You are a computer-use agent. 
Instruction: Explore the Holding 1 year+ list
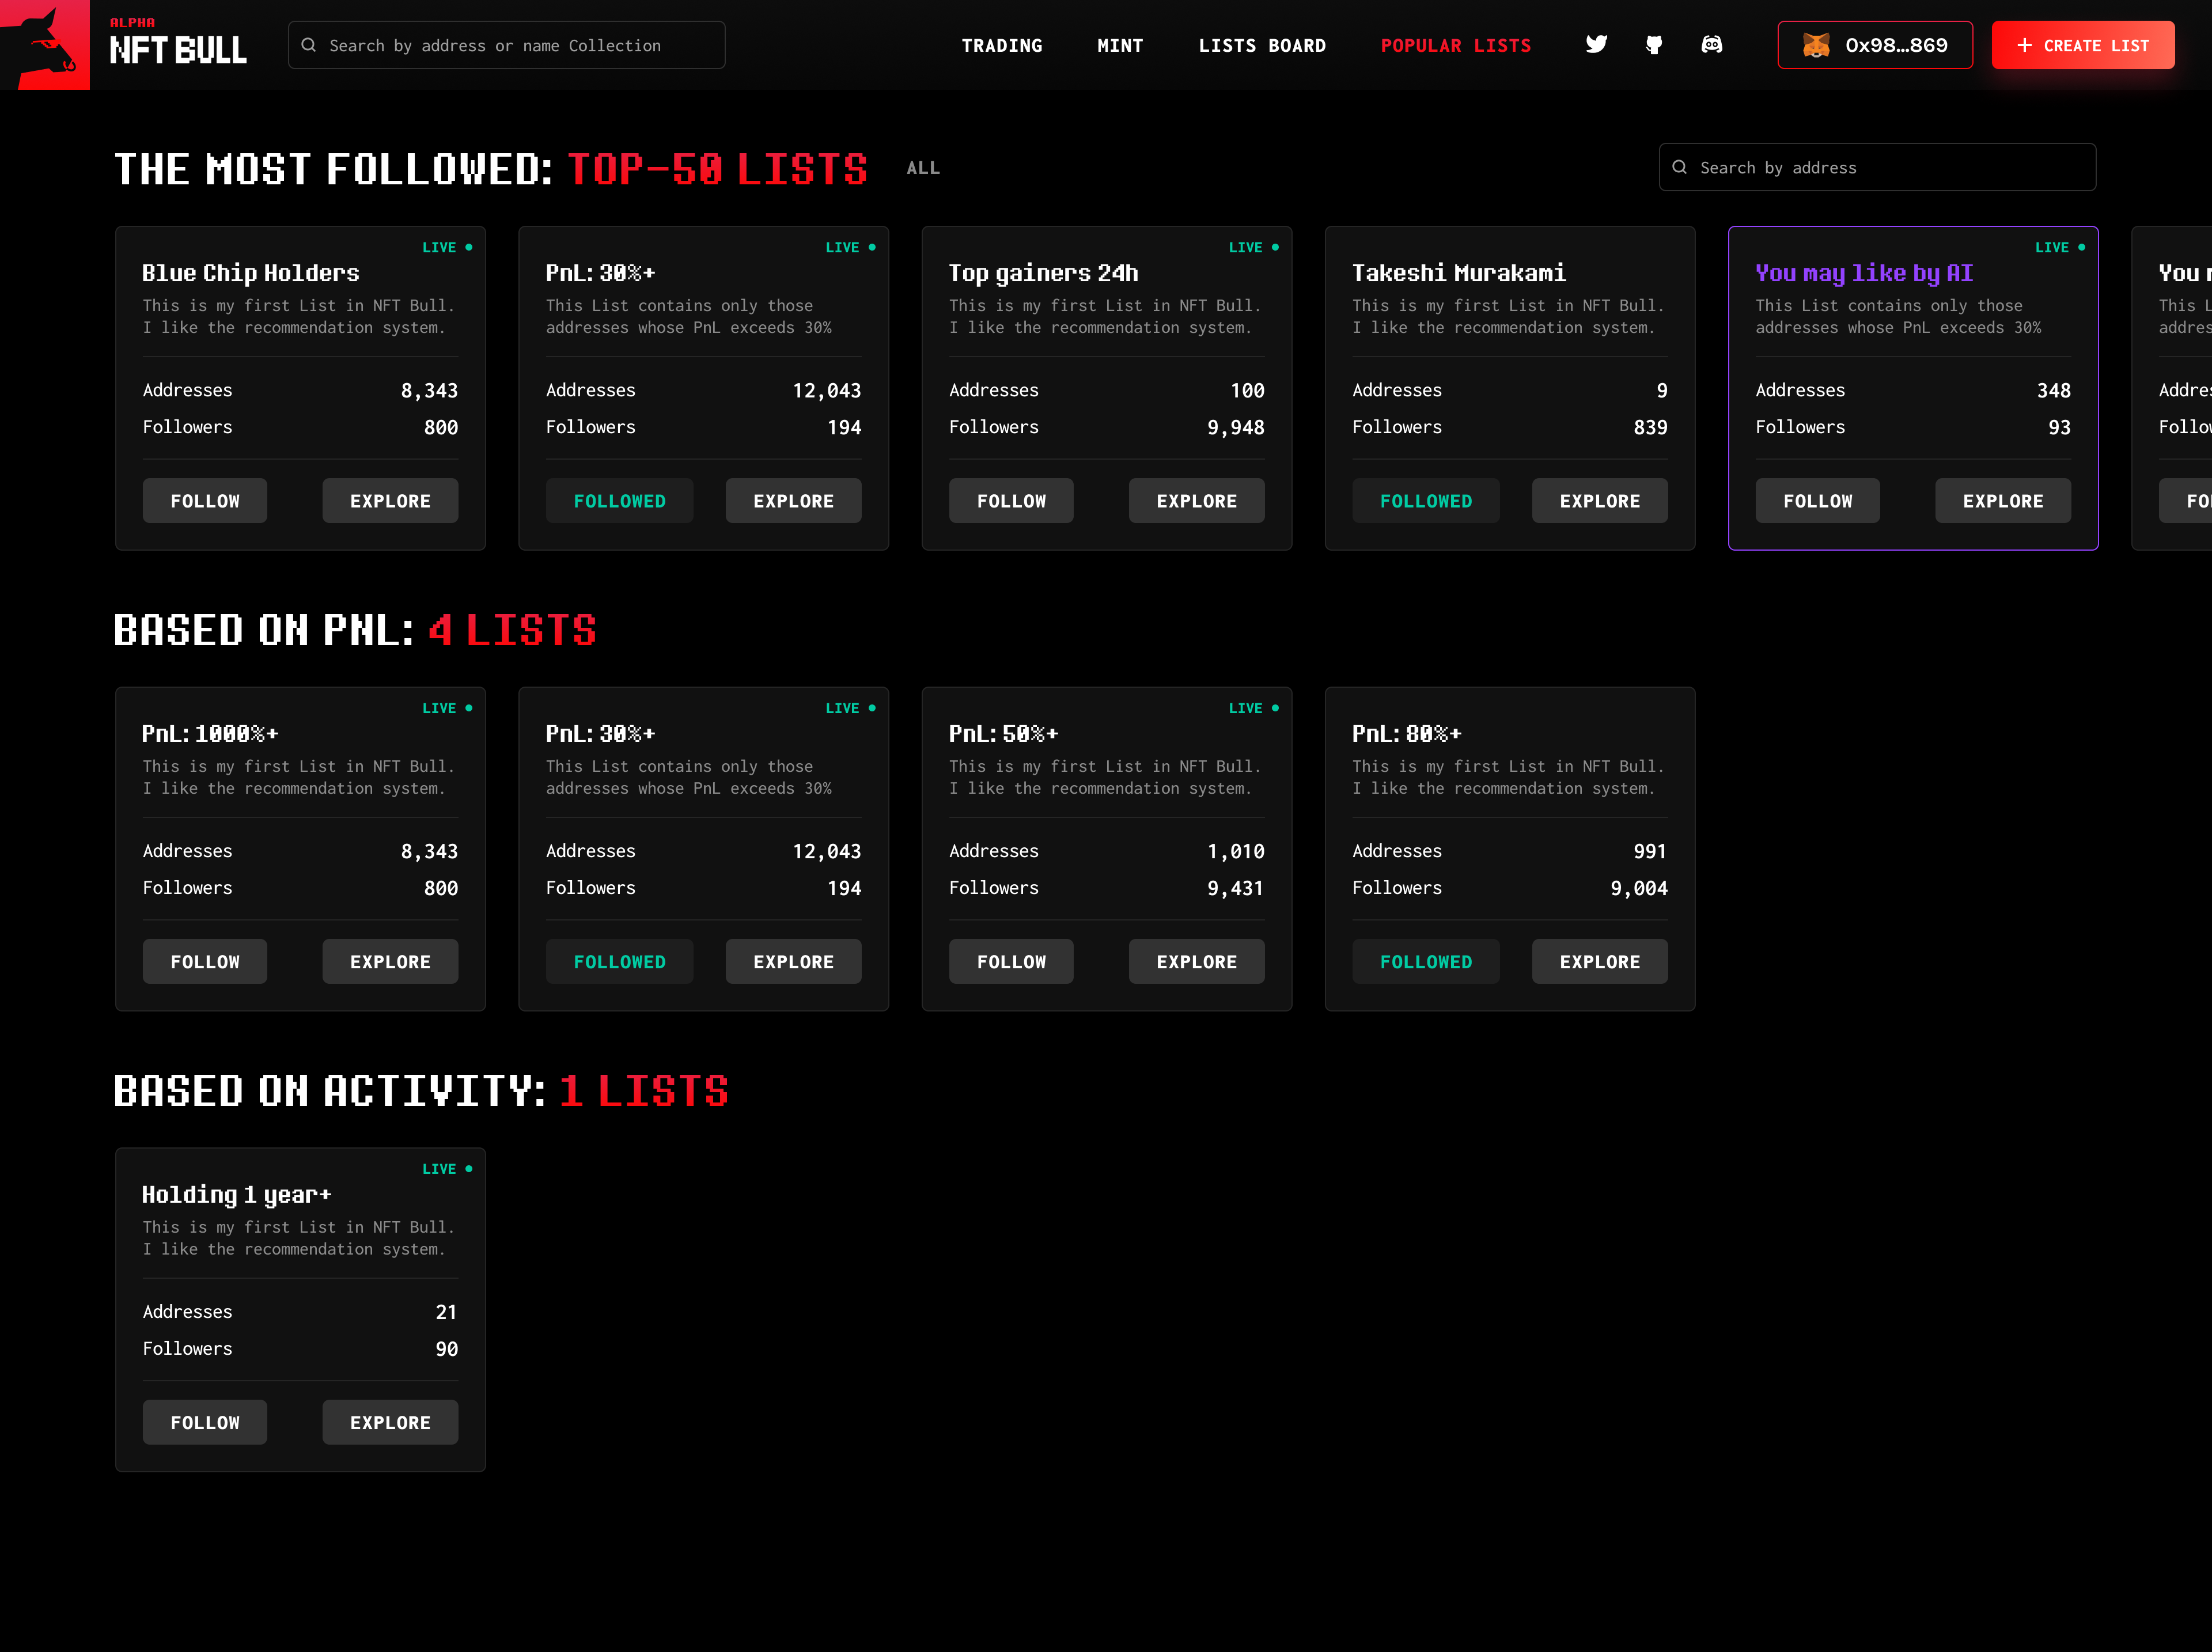(390, 1422)
